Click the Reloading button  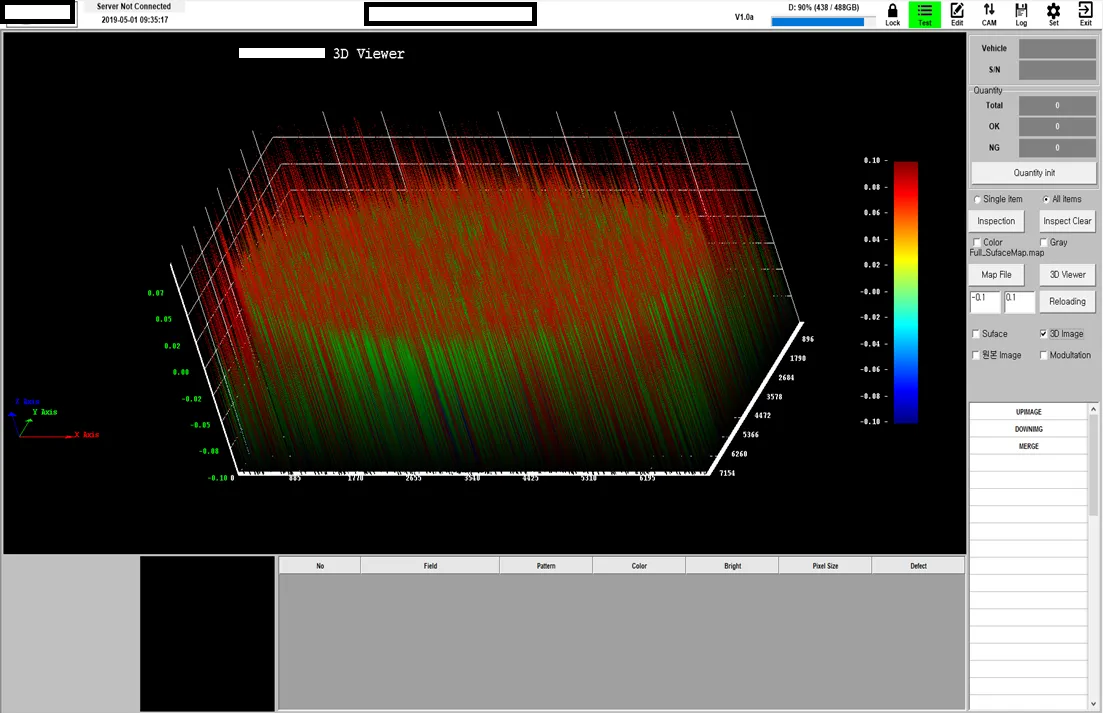click(1067, 301)
